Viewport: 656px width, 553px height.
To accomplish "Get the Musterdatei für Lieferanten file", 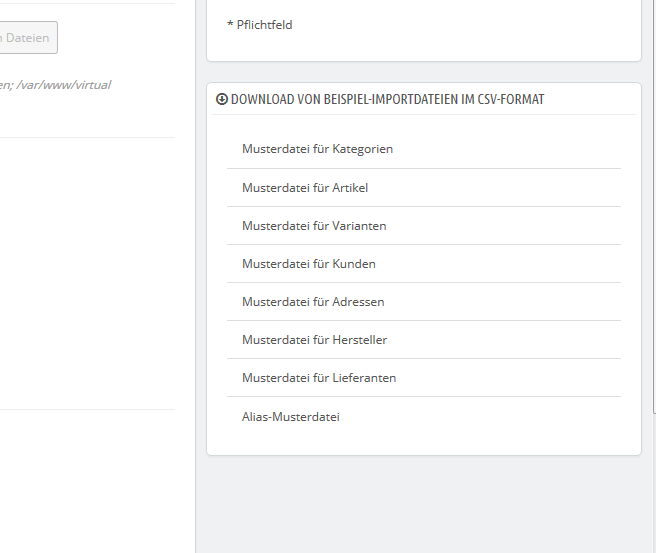I will point(319,377).
